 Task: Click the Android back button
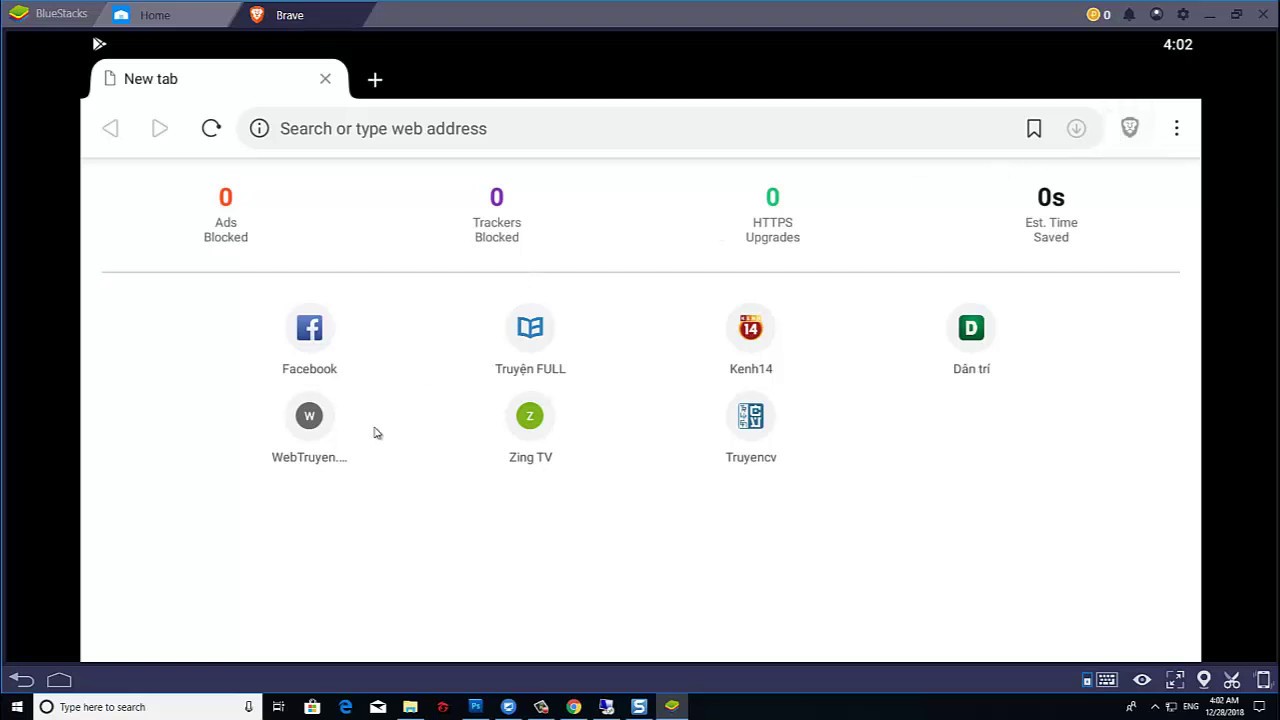(22, 680)
